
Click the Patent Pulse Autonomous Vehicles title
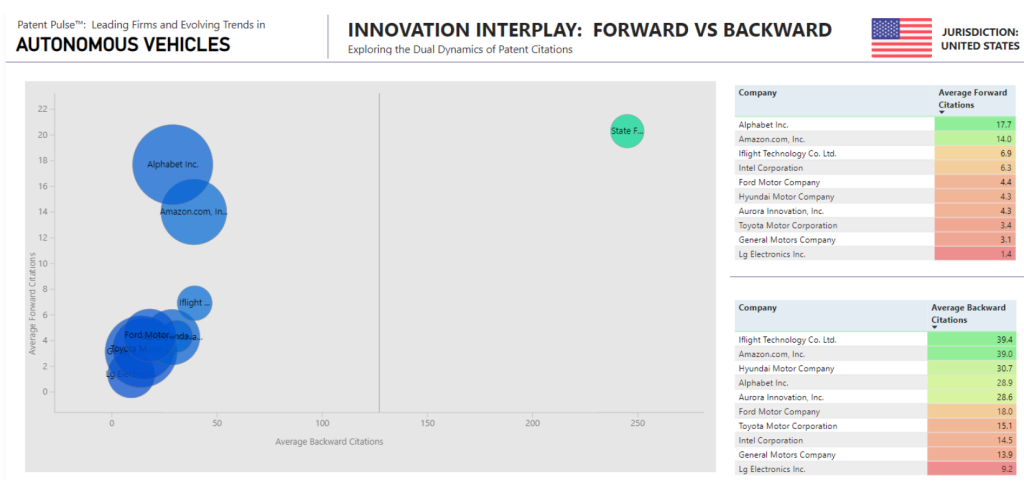[123, 45]
